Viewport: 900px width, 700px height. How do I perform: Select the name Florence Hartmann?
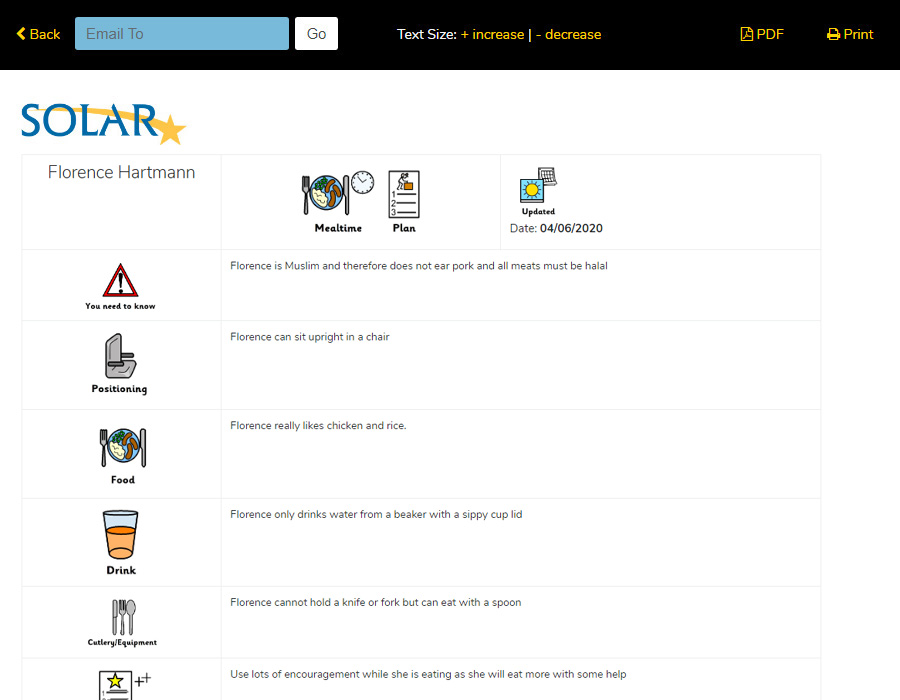(120, 171)
